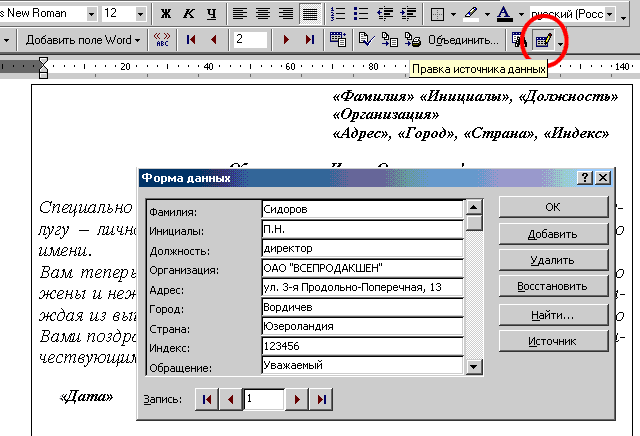640x436 pixels.
Task: Click the check for errors icon
Action: pyautogui.click(x=366, y=40)
